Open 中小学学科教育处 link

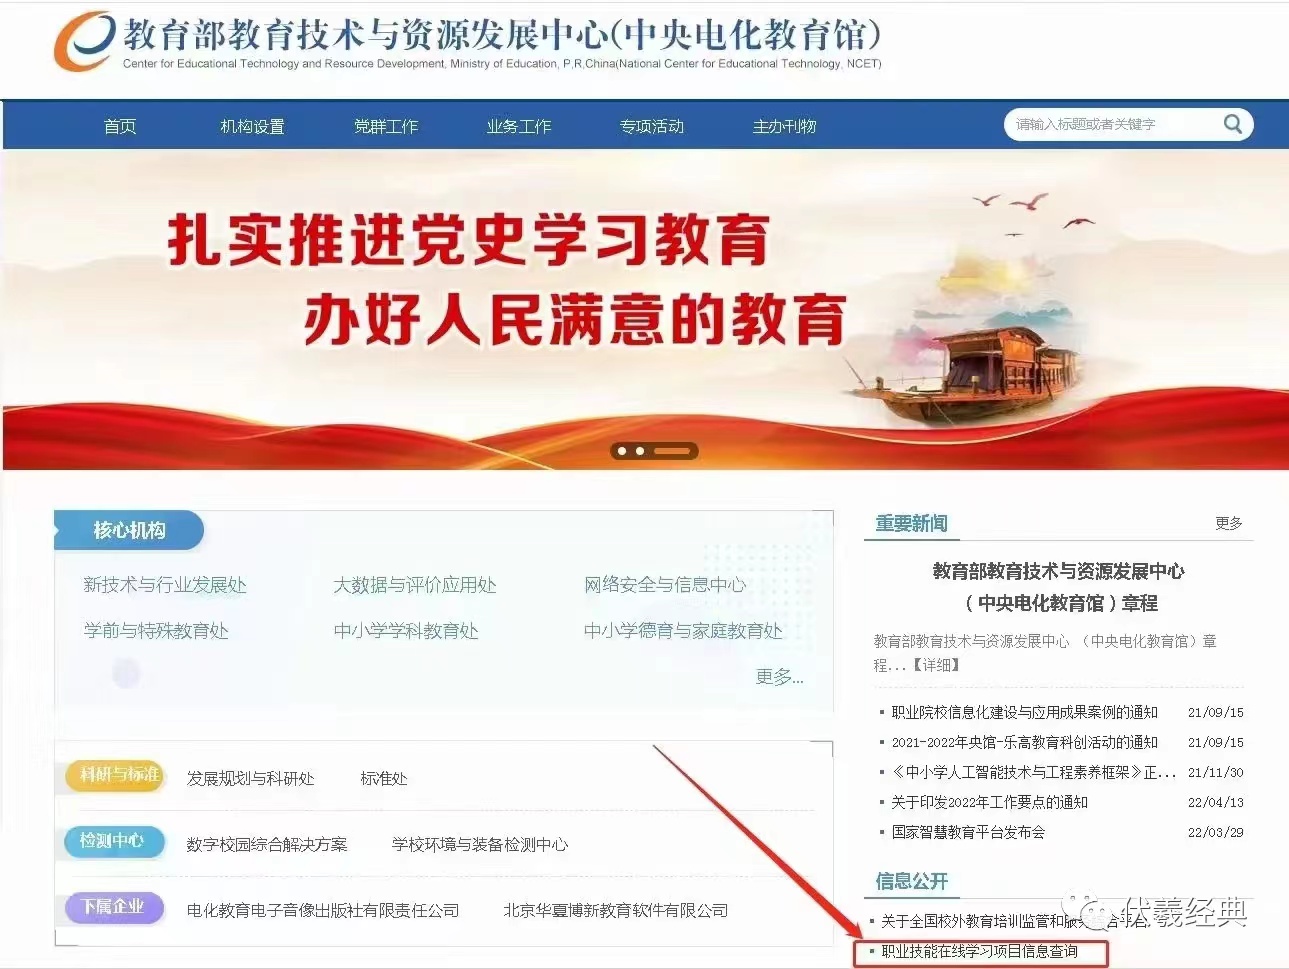click(406, 631)
